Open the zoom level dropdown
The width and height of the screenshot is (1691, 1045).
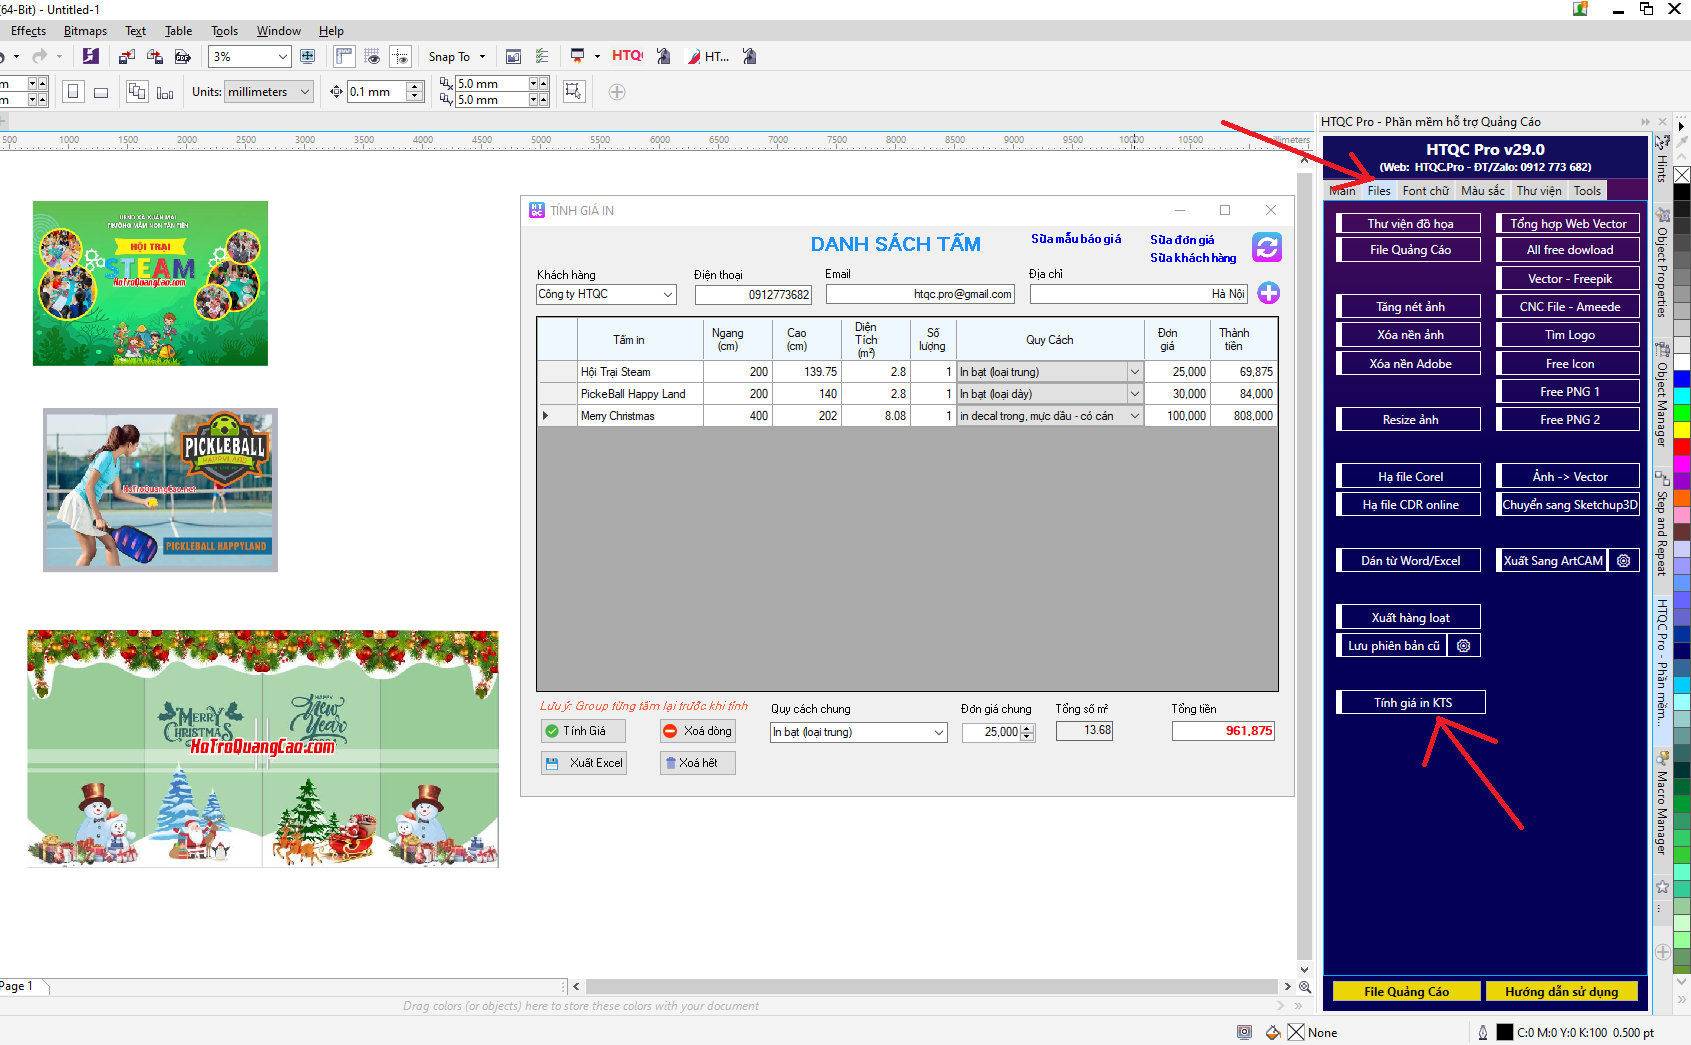tap(283, 57)
